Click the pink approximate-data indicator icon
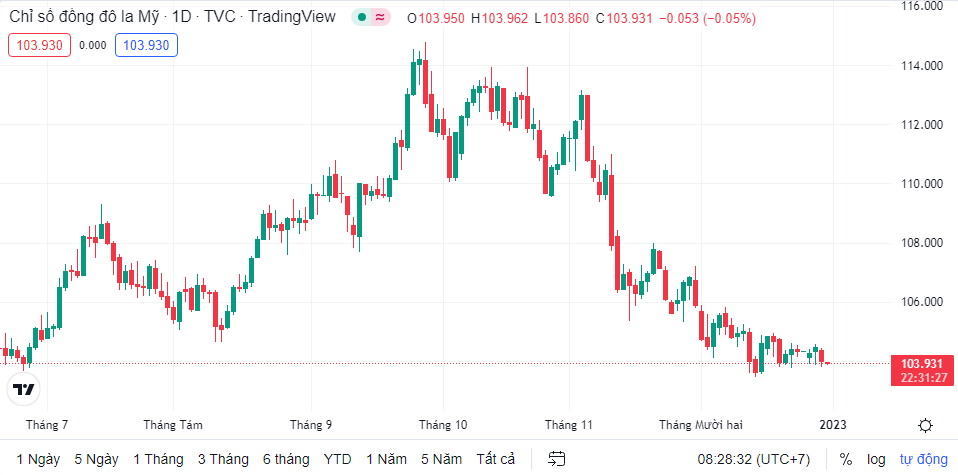958x475 pixels. [x=379, y=18]
